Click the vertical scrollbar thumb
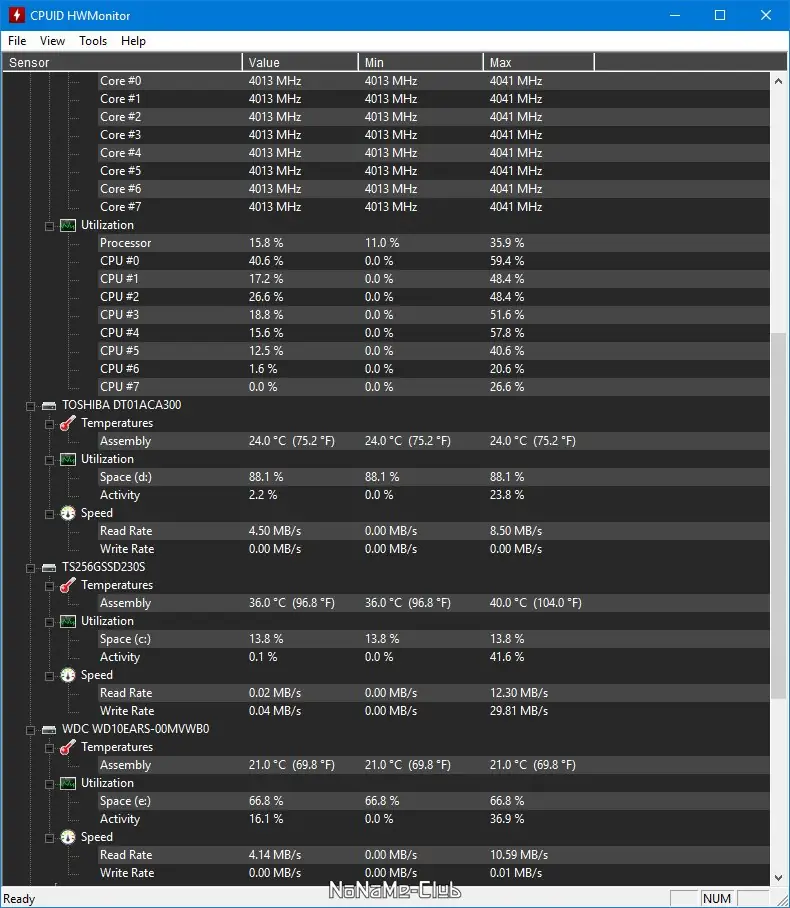This screenshot has height=908, width=790. click(778, 515)
